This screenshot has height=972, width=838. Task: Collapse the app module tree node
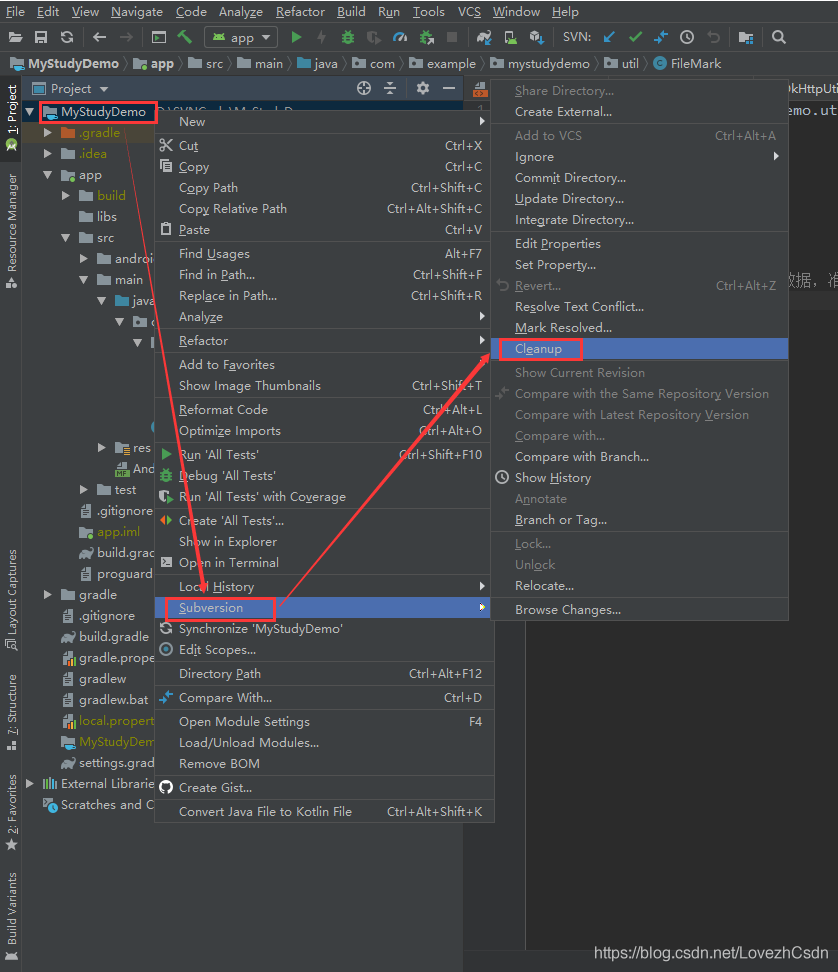click(48, 175)
